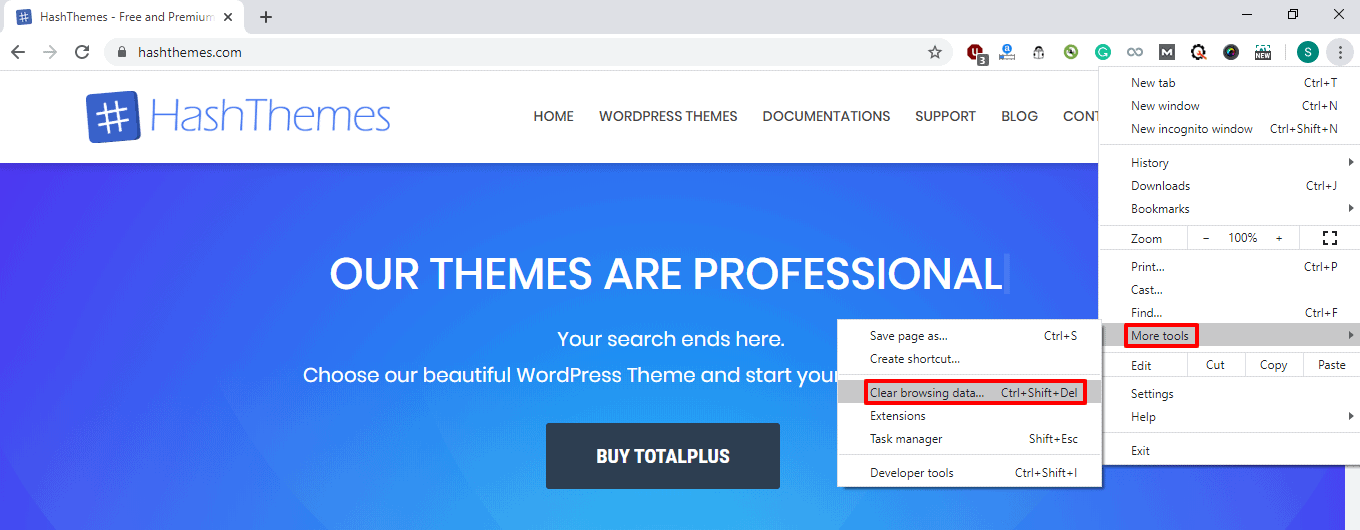Open a new tab with plus button
The height and width of the screenshot is (530, 1360).
(266, 17)
